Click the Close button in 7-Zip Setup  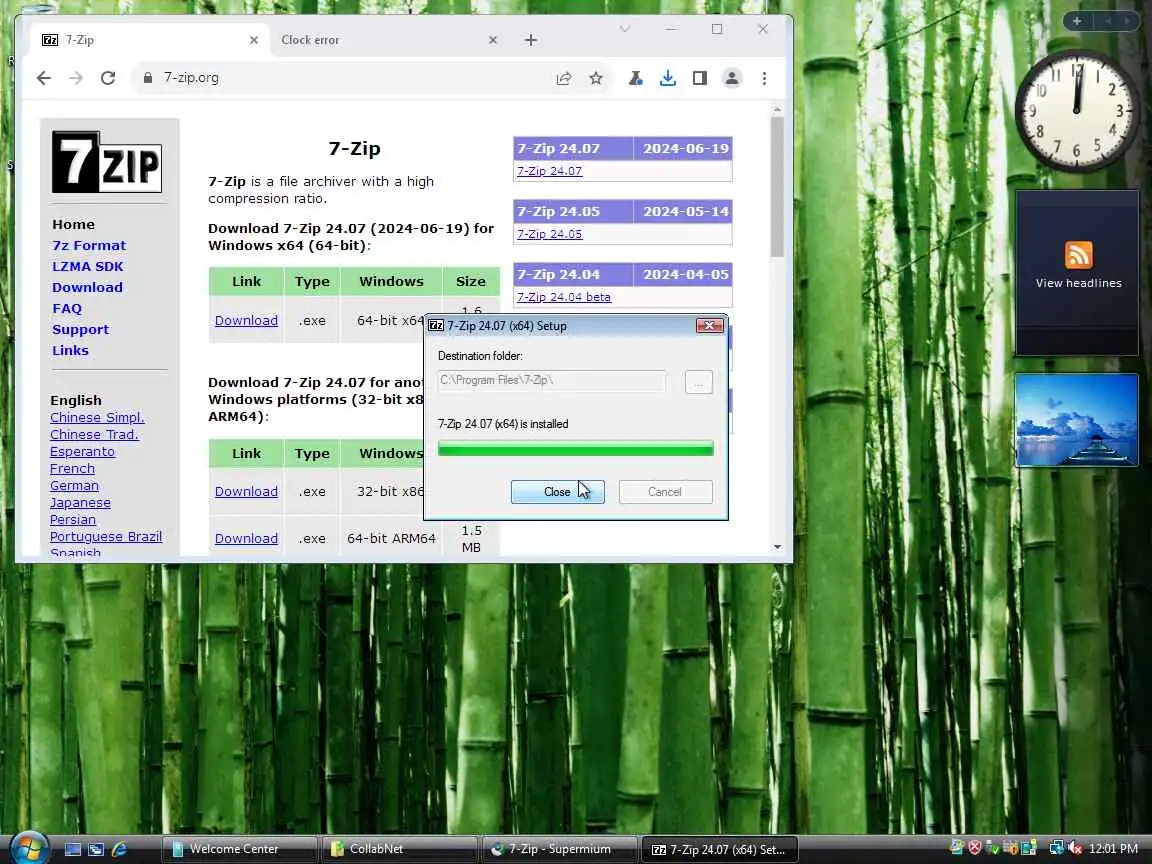pyautogui.click(x=558, y=492)
